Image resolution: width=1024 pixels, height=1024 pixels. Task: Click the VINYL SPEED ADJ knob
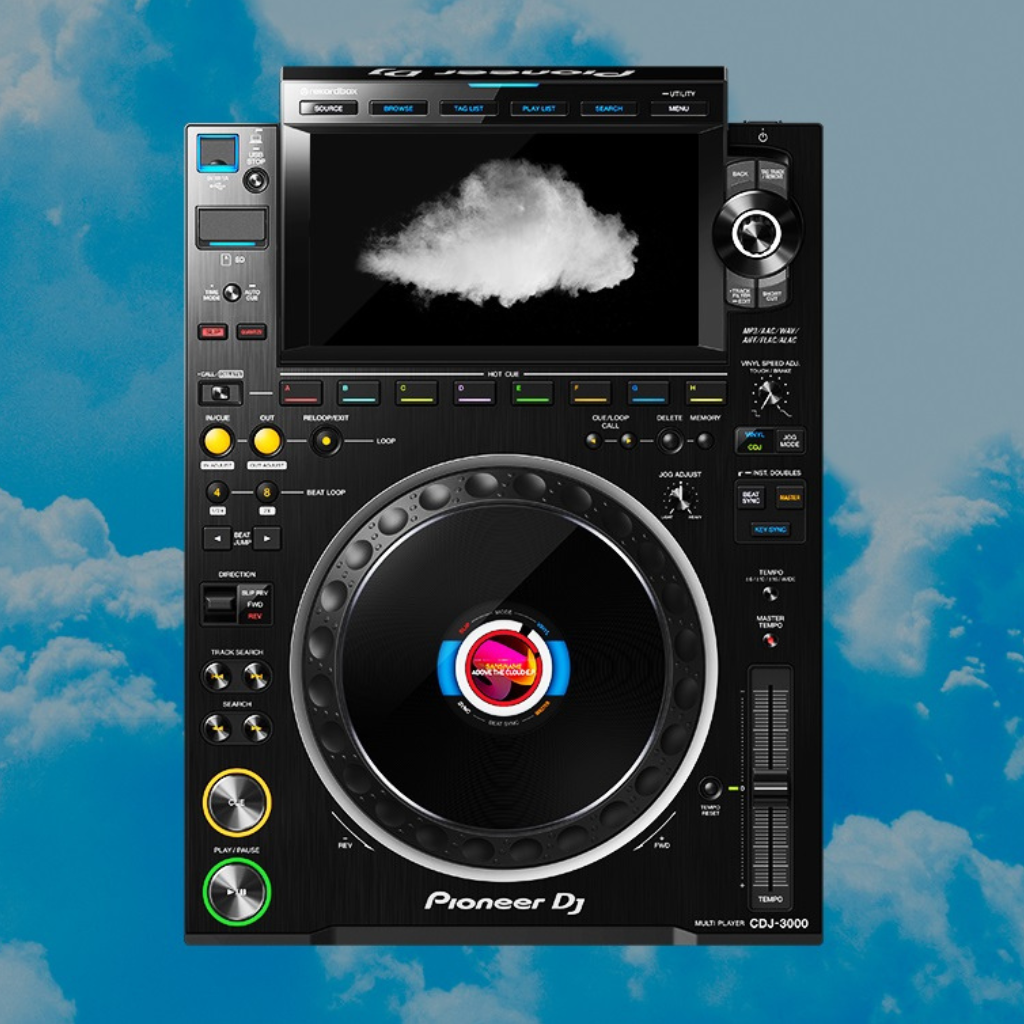[x=771, y=394]
